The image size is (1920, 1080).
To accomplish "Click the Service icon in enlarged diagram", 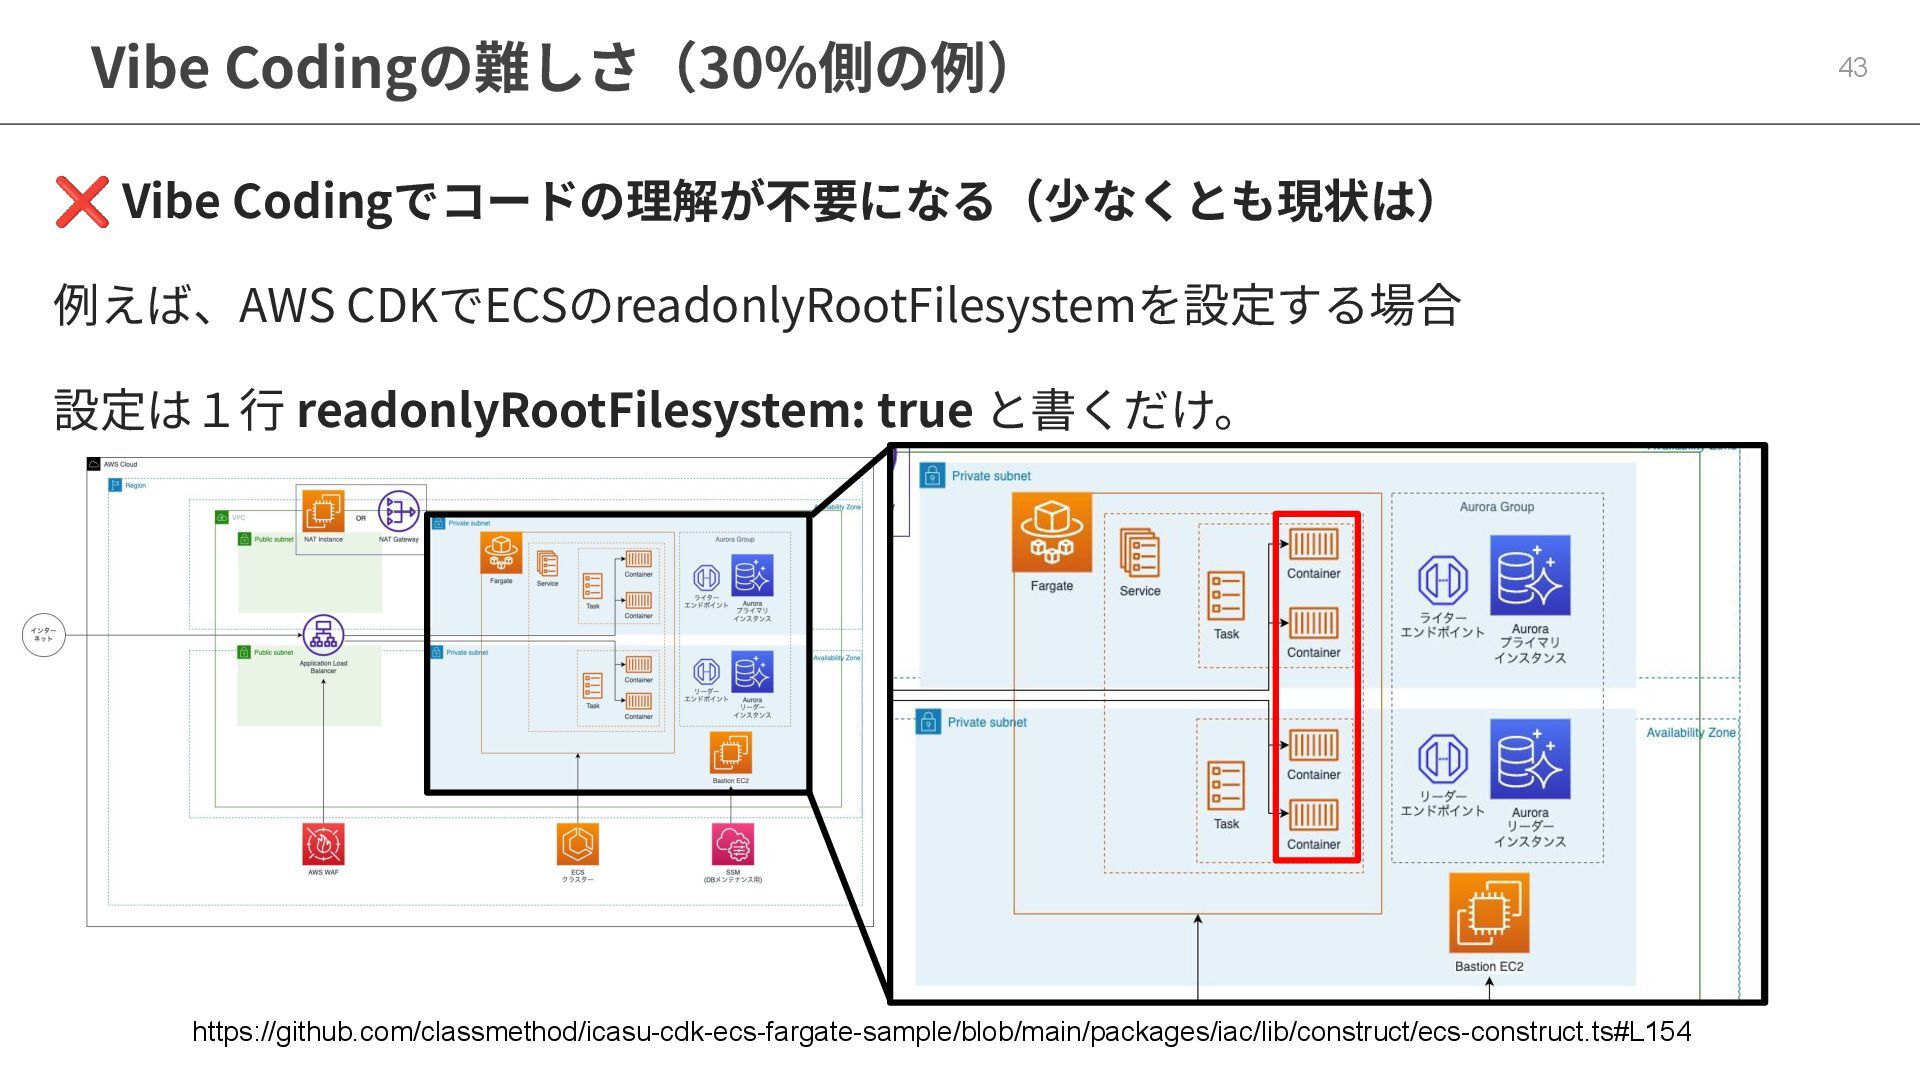I will [1139, 553].
